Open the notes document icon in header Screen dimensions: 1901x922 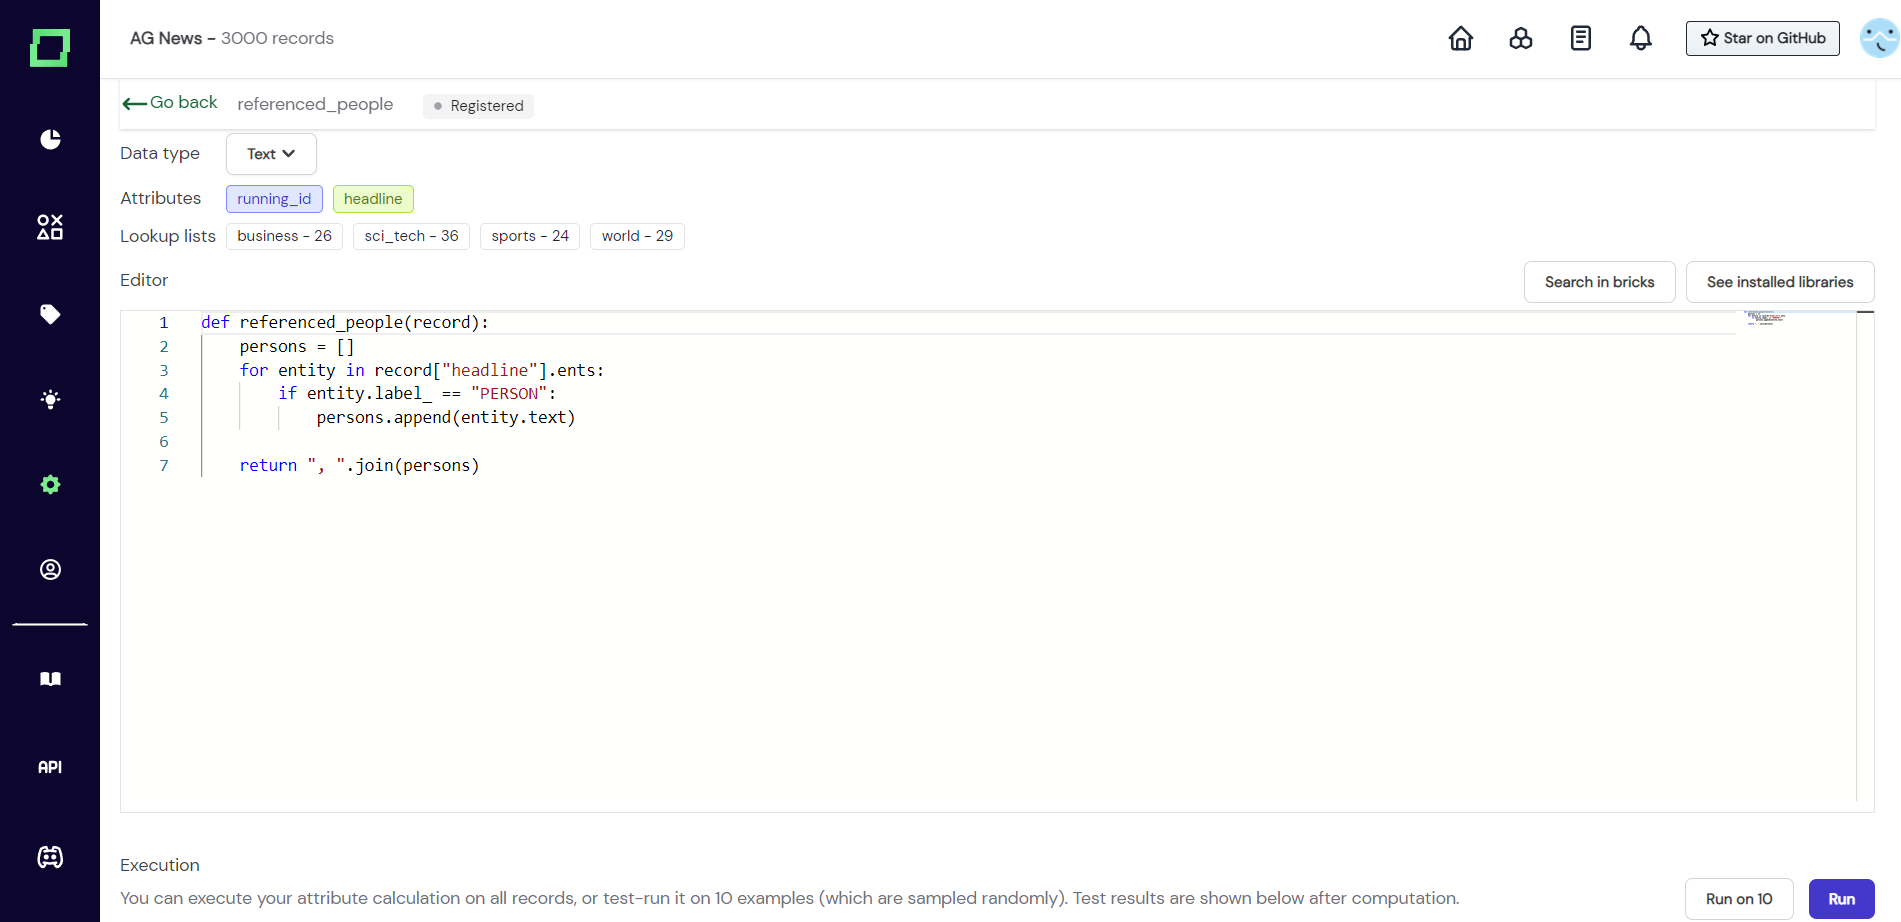tap(1581, 38)
